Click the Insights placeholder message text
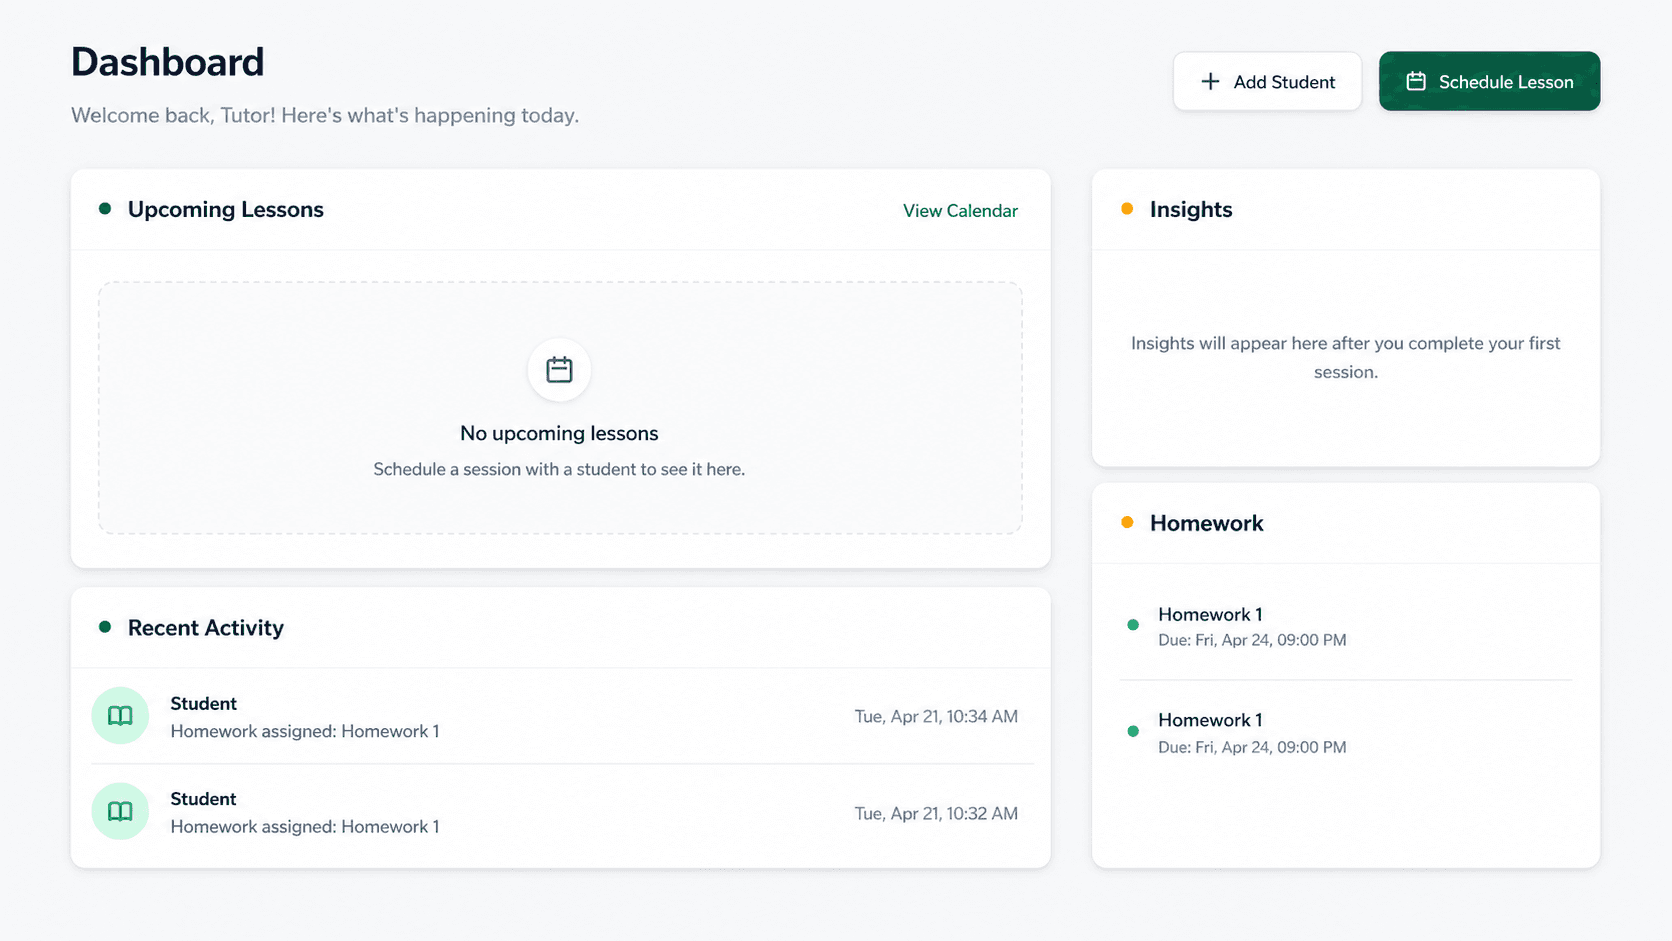This screenshot has height=941, width=1672. tap(1346, 357)
